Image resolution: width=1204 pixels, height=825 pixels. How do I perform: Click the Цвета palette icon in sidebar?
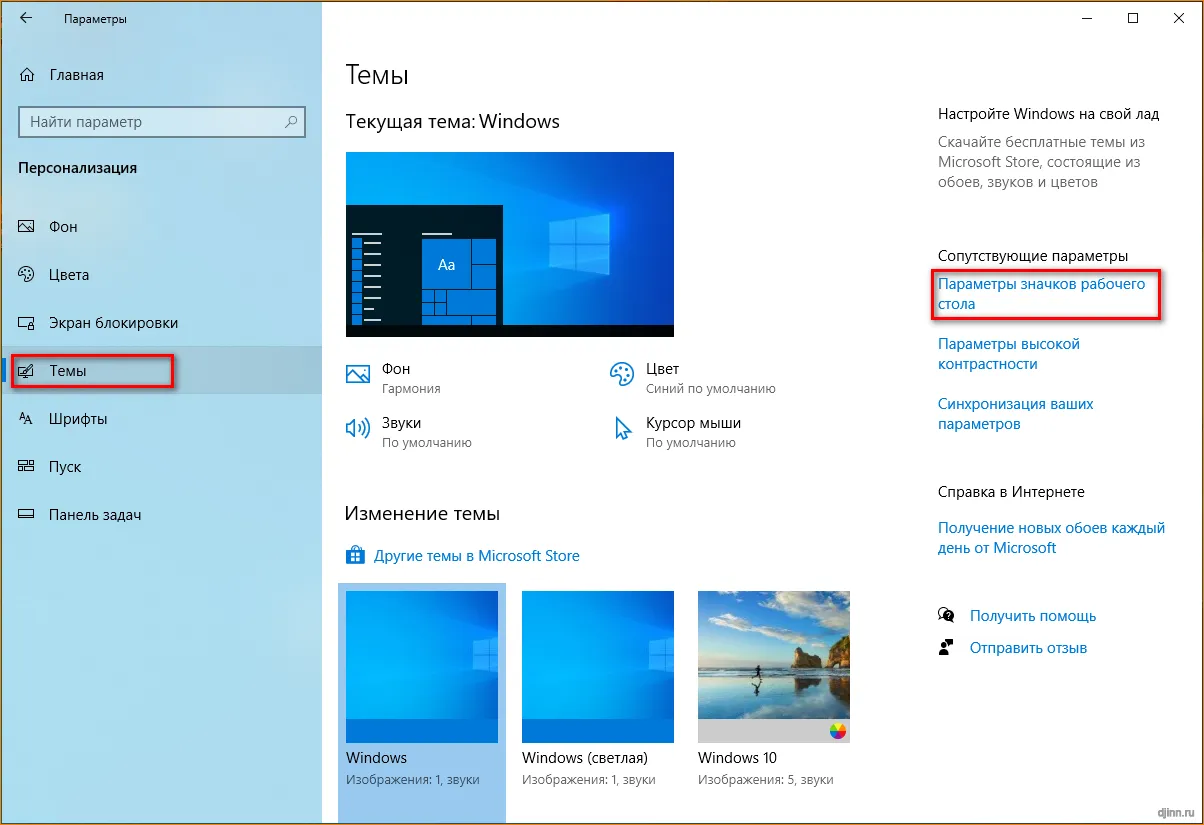pyautogui.click(x=27, y=274)
